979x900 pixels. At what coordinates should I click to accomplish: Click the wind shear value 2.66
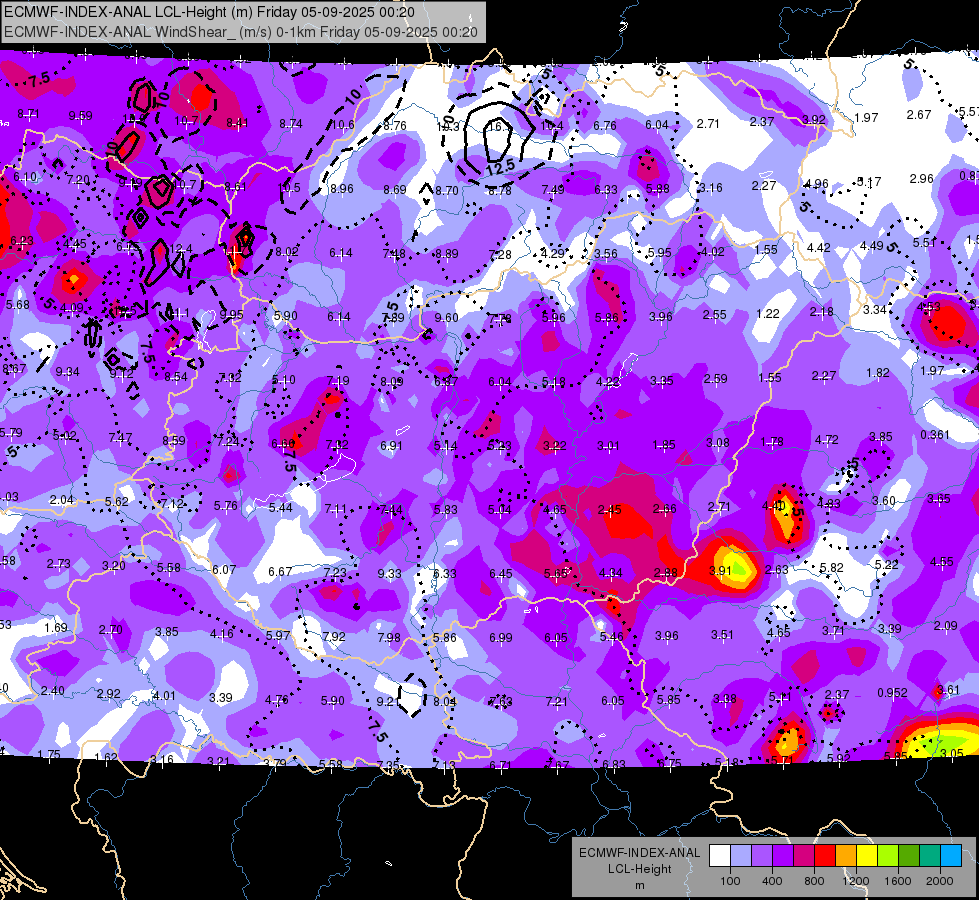(664, 508)
